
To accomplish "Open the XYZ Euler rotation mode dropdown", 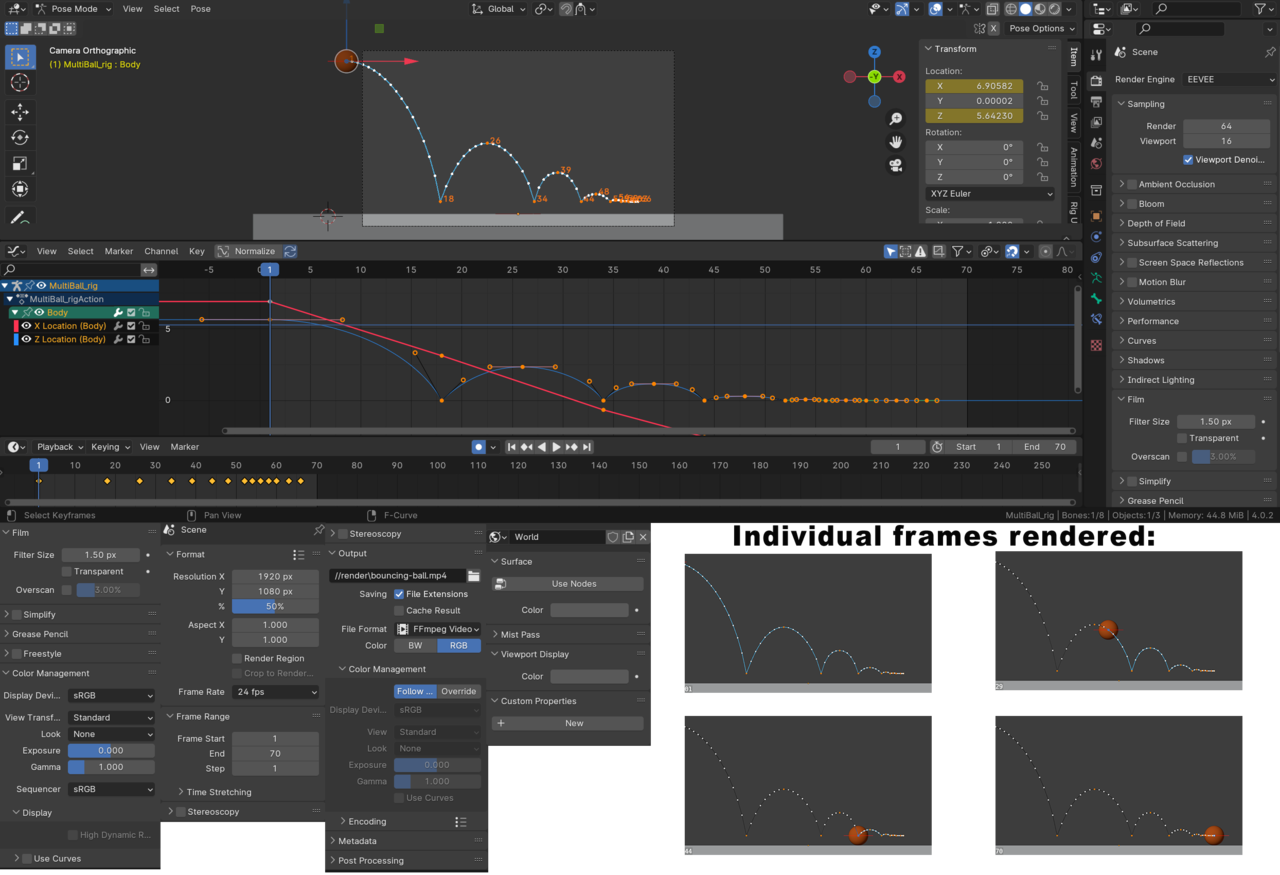I will coord(990,194).
